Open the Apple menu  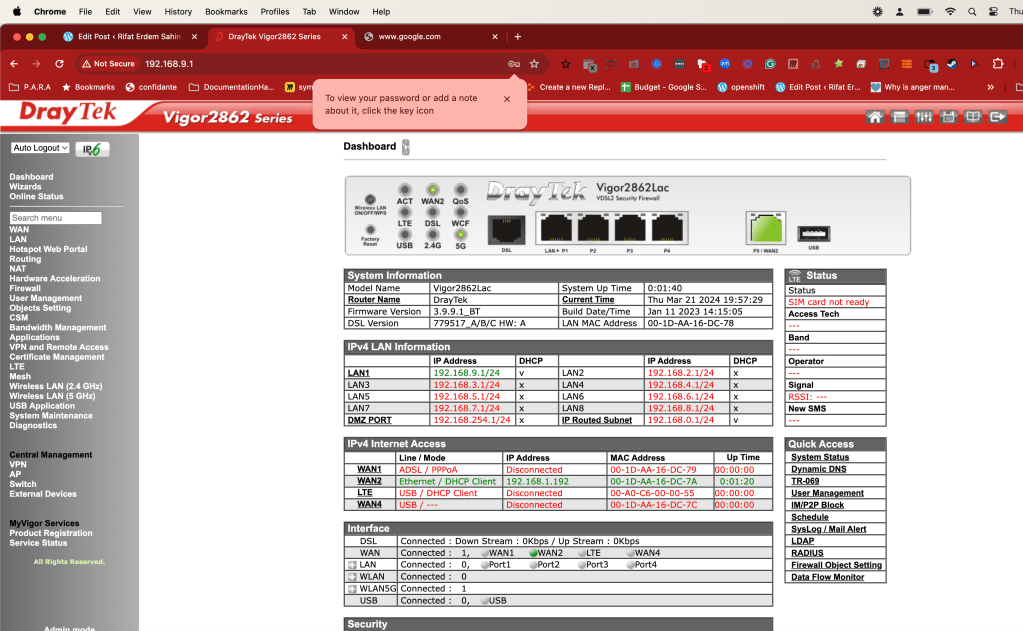click(17, 12)
